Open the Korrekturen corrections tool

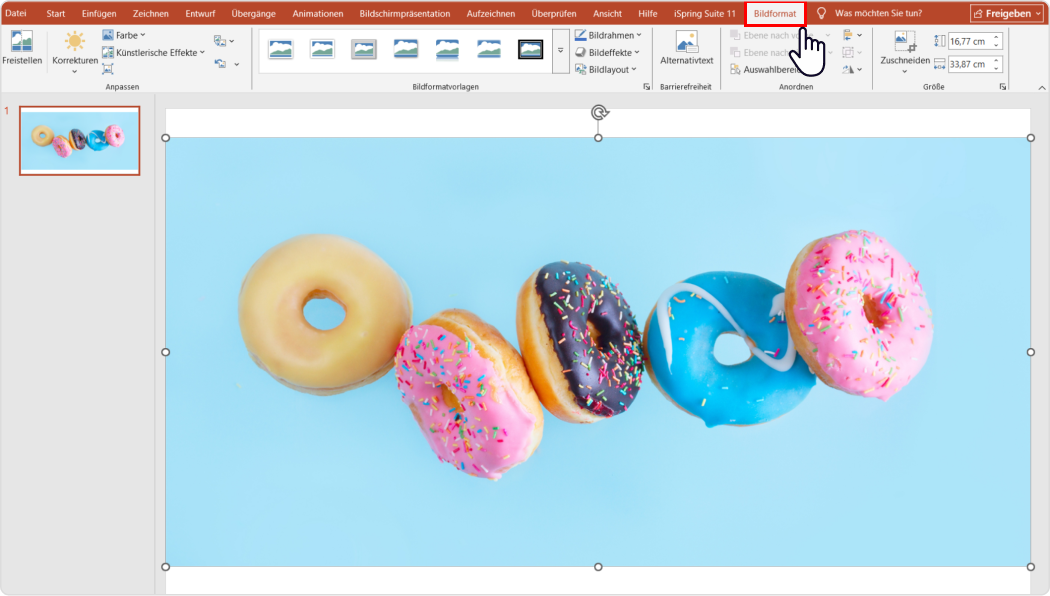coord(74,51)
